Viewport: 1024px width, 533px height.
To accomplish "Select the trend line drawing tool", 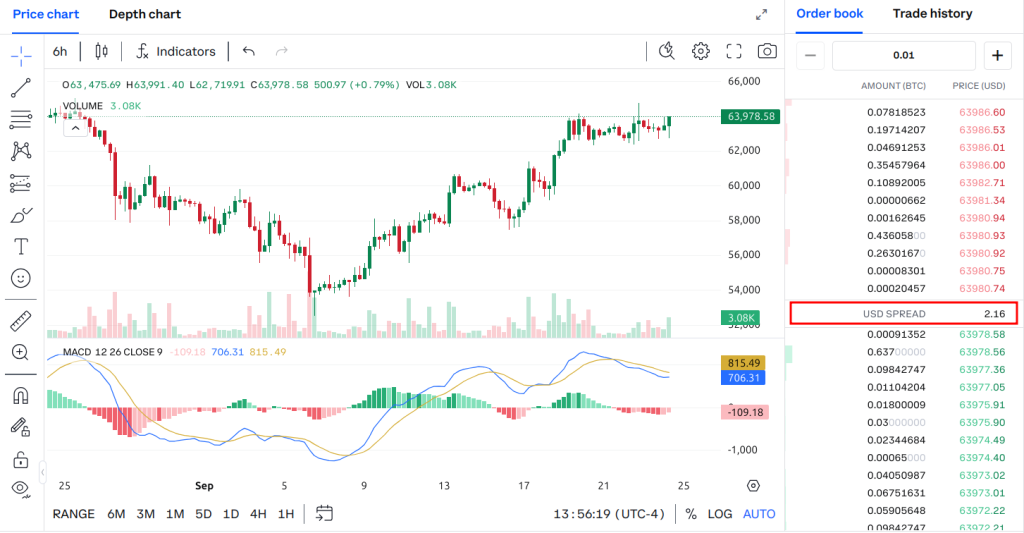I will [x=21, y=88].
